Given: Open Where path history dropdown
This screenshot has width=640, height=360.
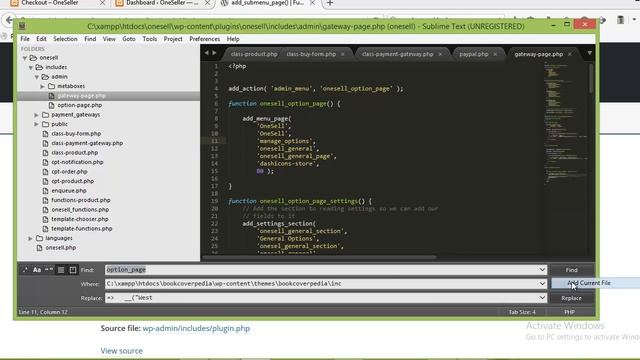Looking at the screenshot, I should (542, 284).
